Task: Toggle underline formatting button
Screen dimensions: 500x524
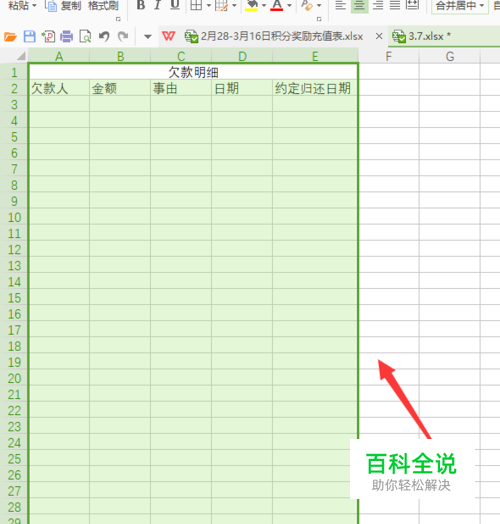Action: (x=175, y=5)
